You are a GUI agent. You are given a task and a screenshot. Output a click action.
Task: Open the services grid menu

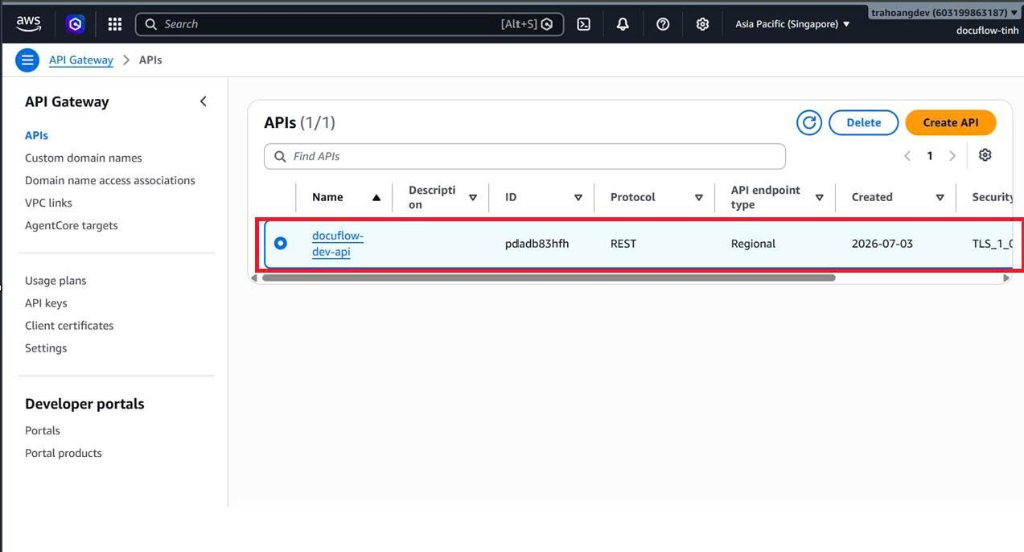115,24
